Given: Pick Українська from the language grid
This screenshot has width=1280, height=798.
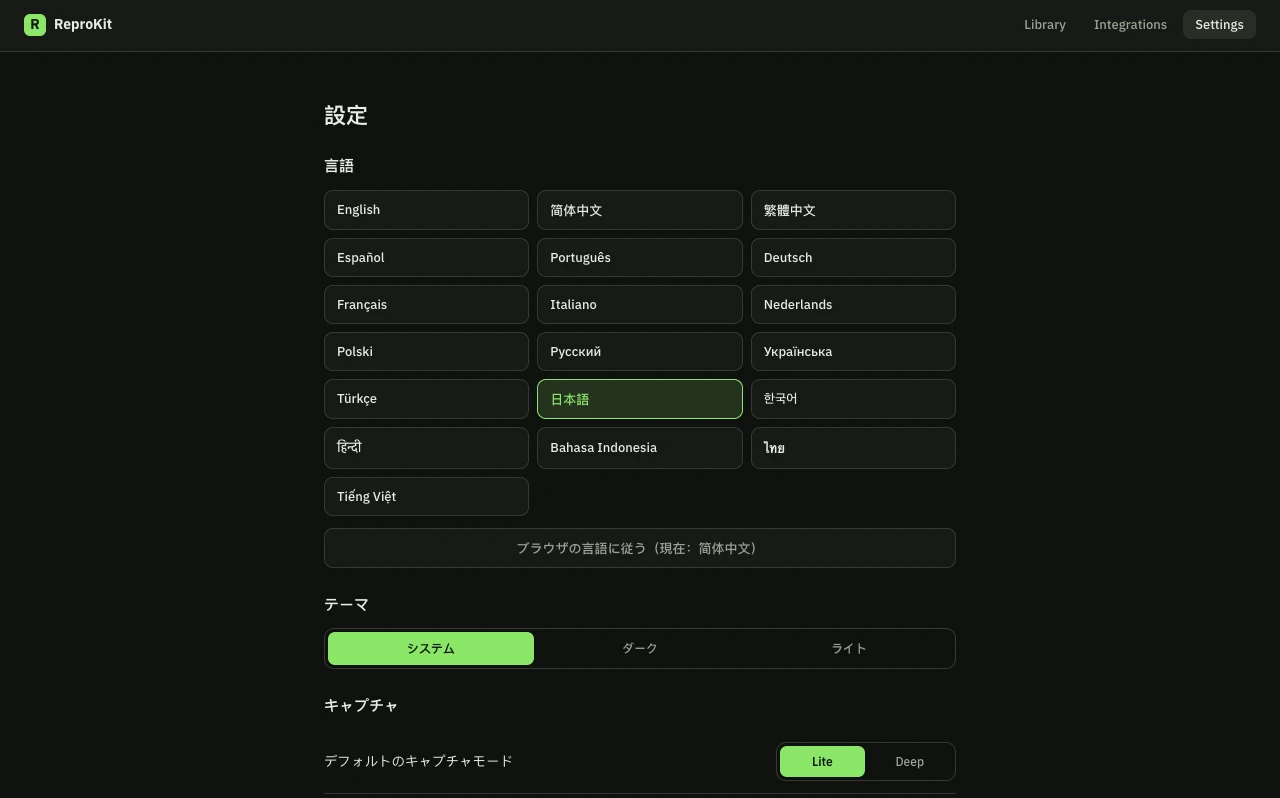Looking at the screenshot, I should (853, 352).
